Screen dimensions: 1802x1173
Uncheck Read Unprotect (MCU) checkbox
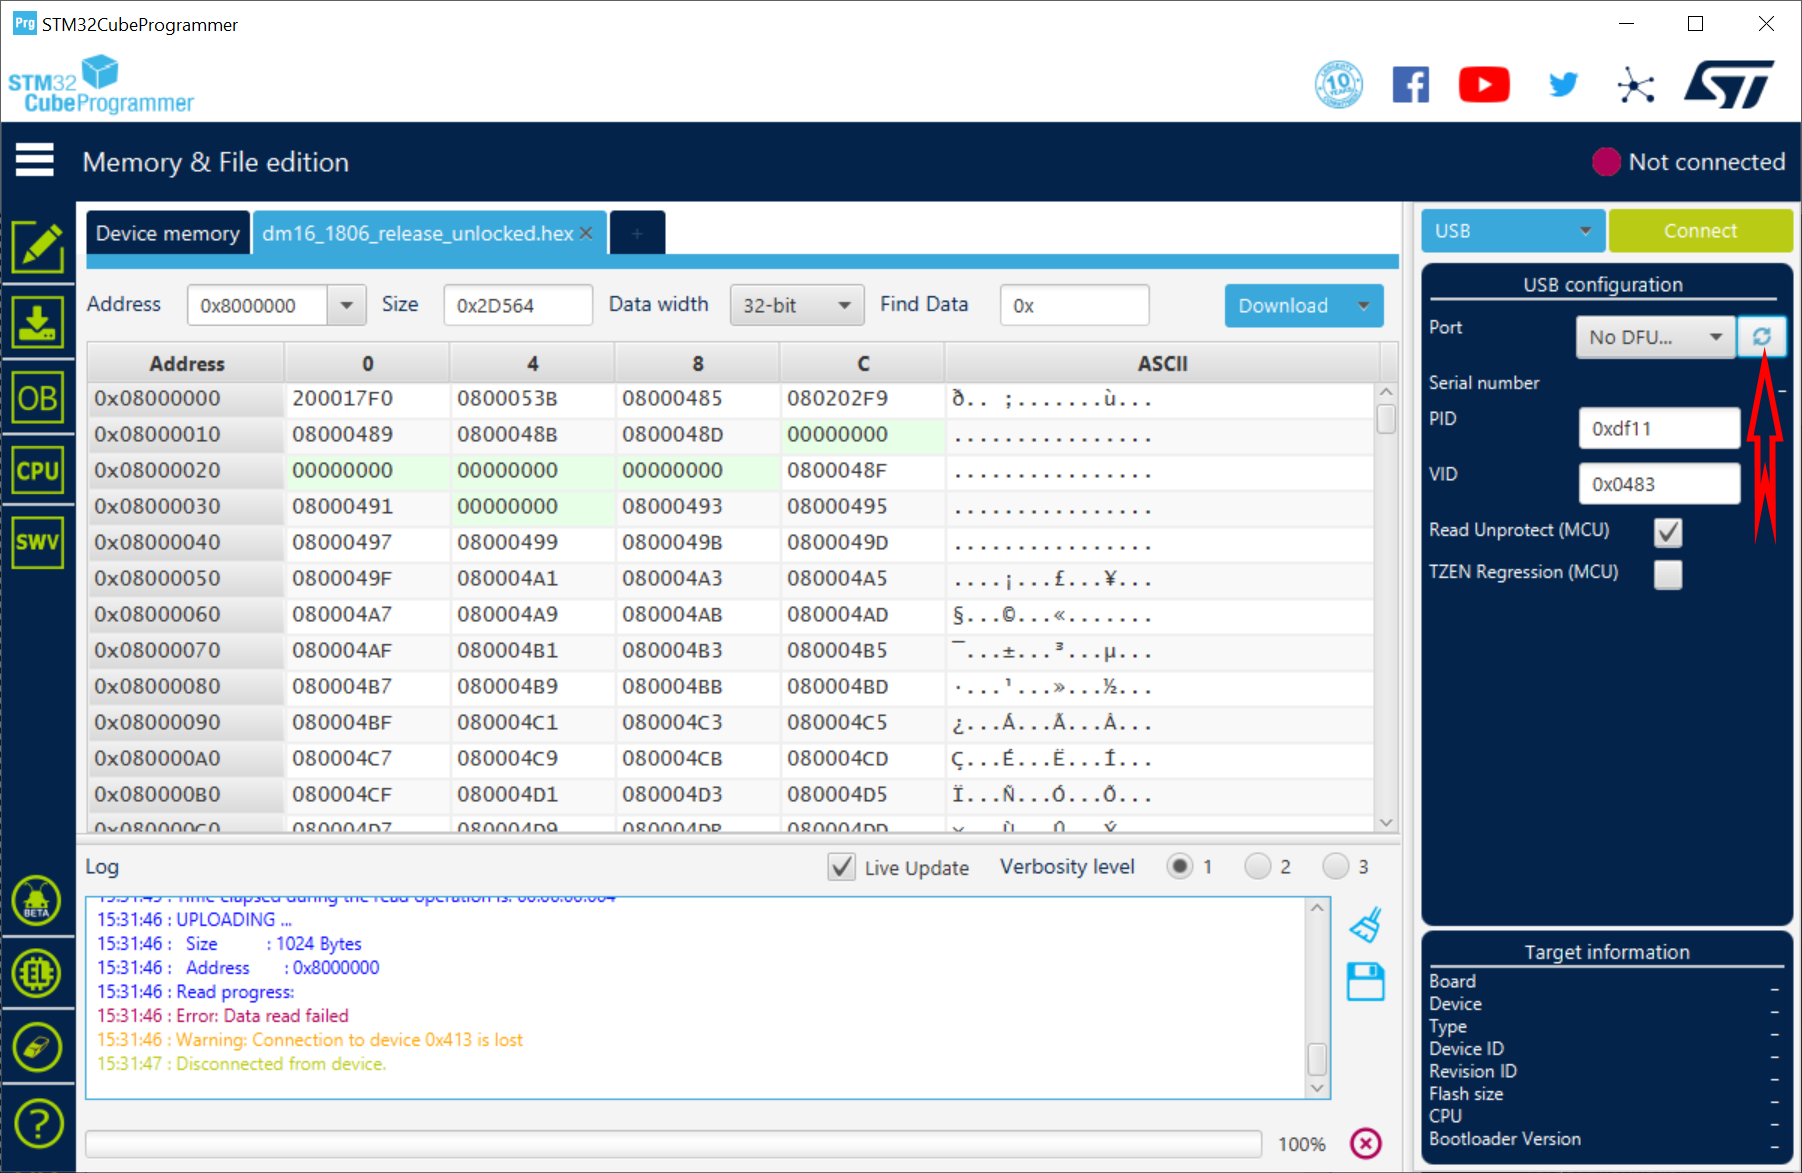pos(1667,532)
